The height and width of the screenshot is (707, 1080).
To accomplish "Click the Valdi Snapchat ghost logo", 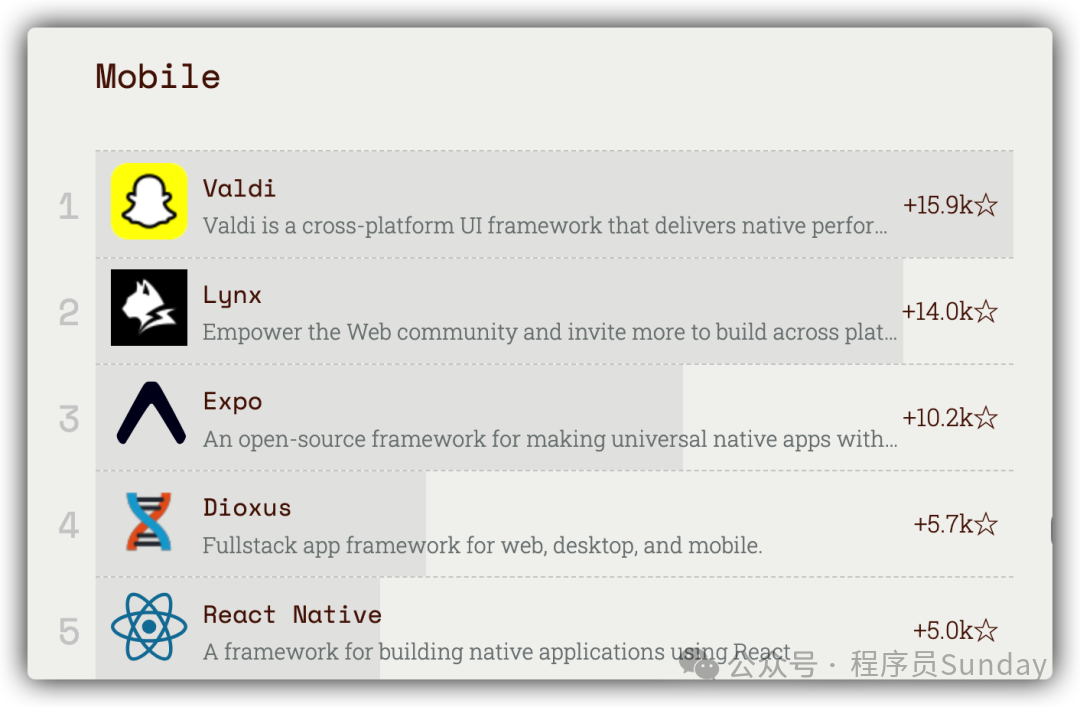I will (149, 202).
